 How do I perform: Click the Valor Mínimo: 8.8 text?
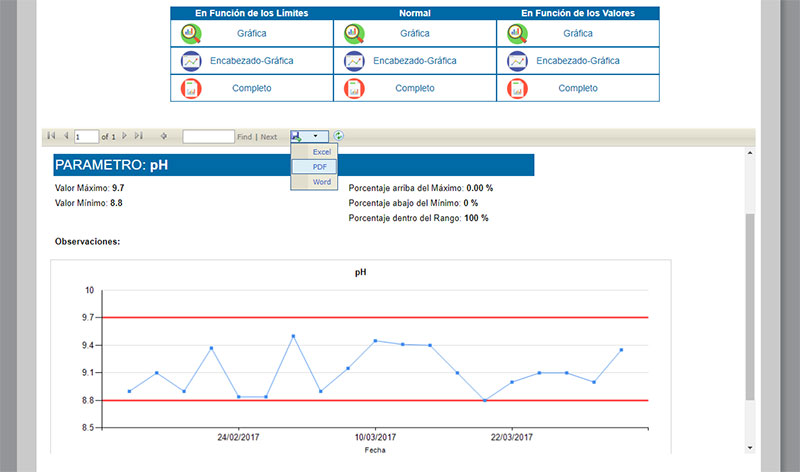[88, 203]
